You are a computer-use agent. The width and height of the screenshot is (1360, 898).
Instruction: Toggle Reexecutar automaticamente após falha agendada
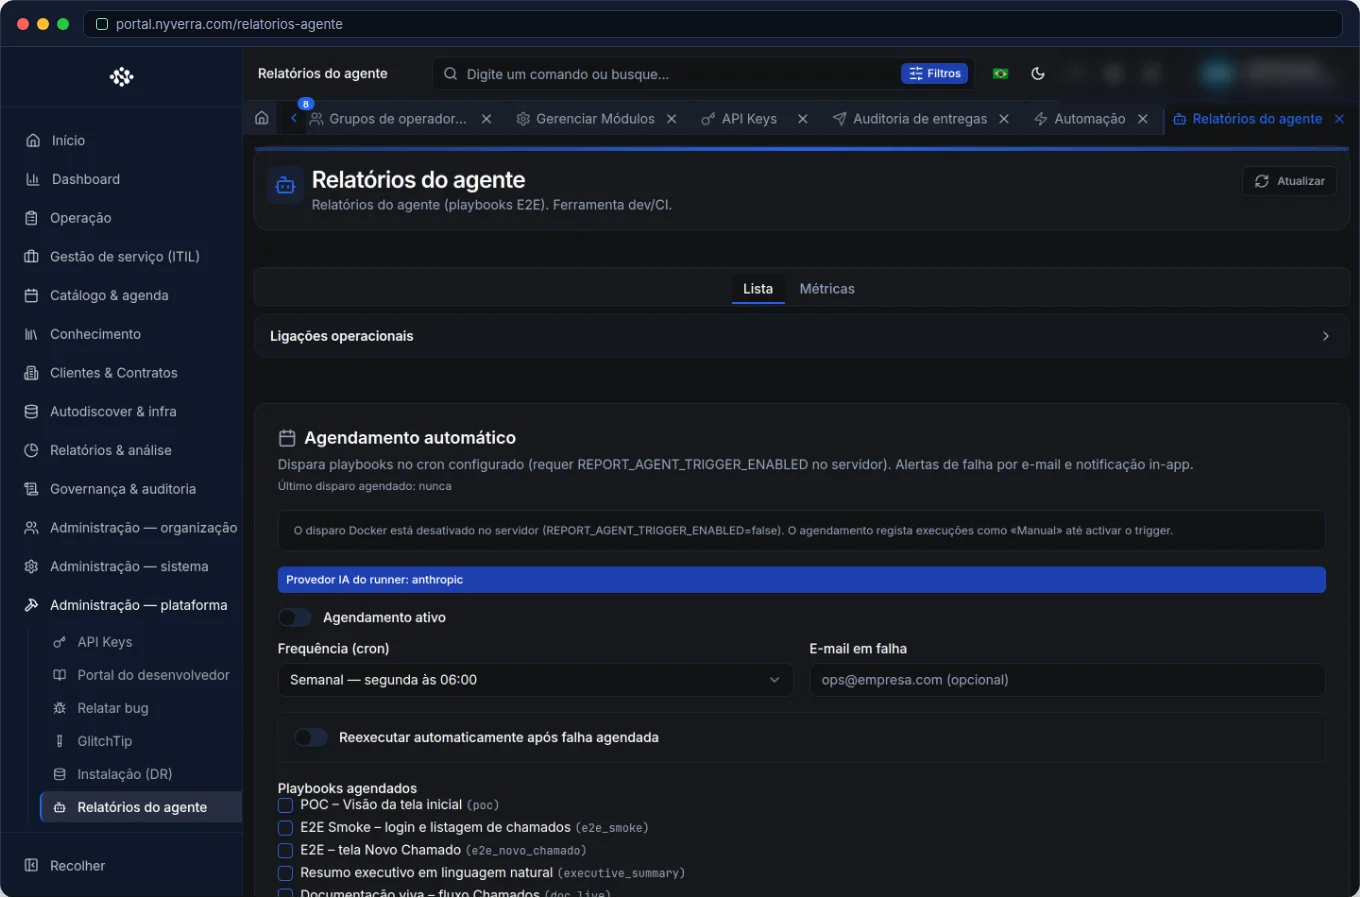(311, 737)
